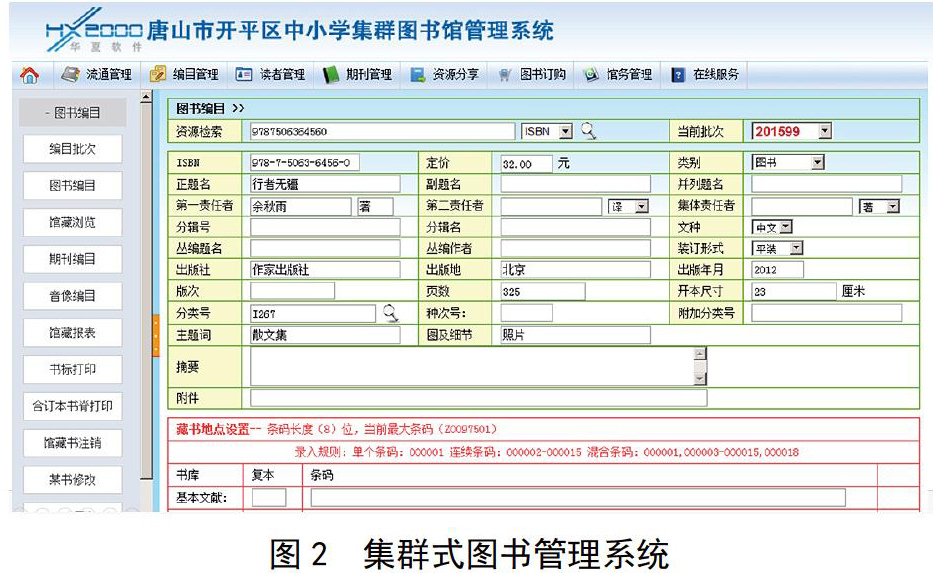The width and height of the screenshot is (933, 573).
Task: Open 馆藏报表 from the sidebar
Action: [x=73, y=333]
